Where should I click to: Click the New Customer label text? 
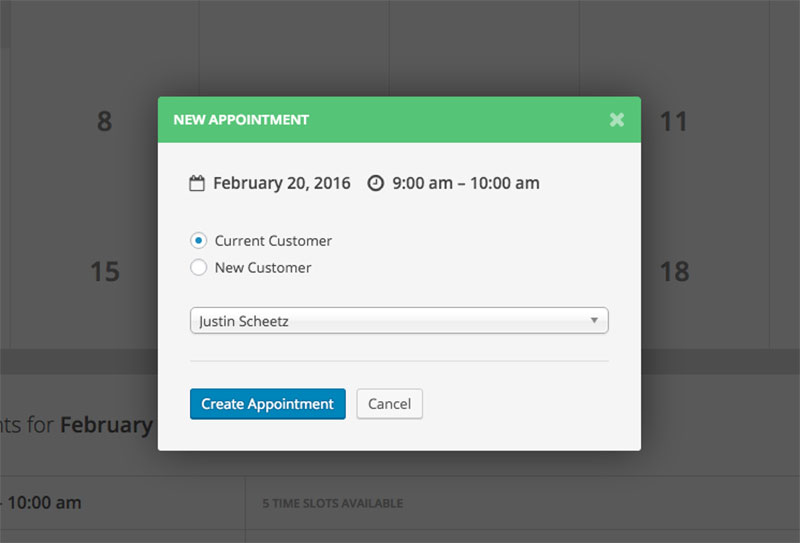[263, 268]
